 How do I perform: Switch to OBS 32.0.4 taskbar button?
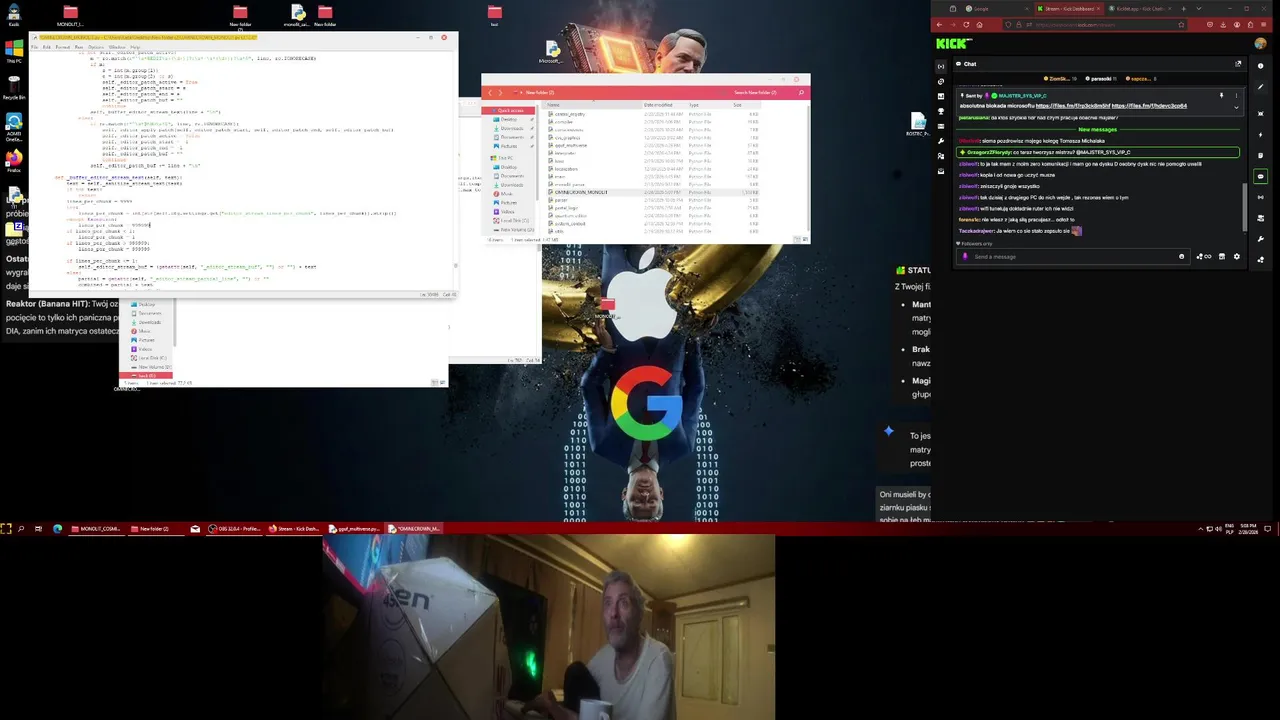pyautogui.click(x=236, y=528)
